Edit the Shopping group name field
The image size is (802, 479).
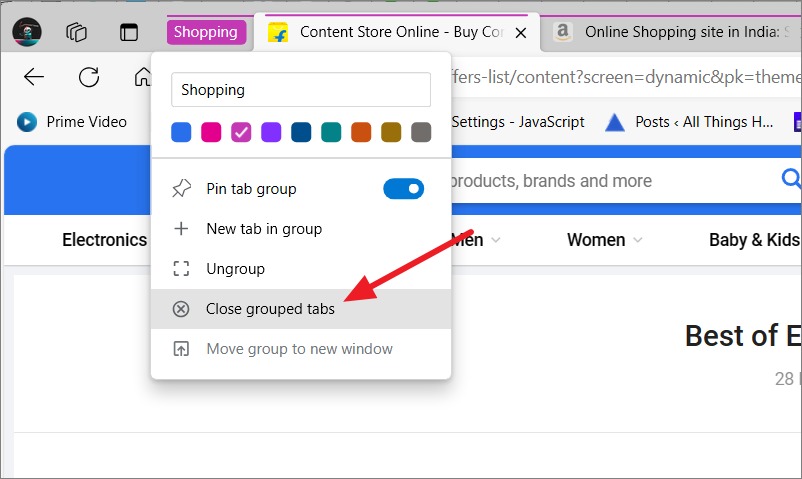pos(301,90)
